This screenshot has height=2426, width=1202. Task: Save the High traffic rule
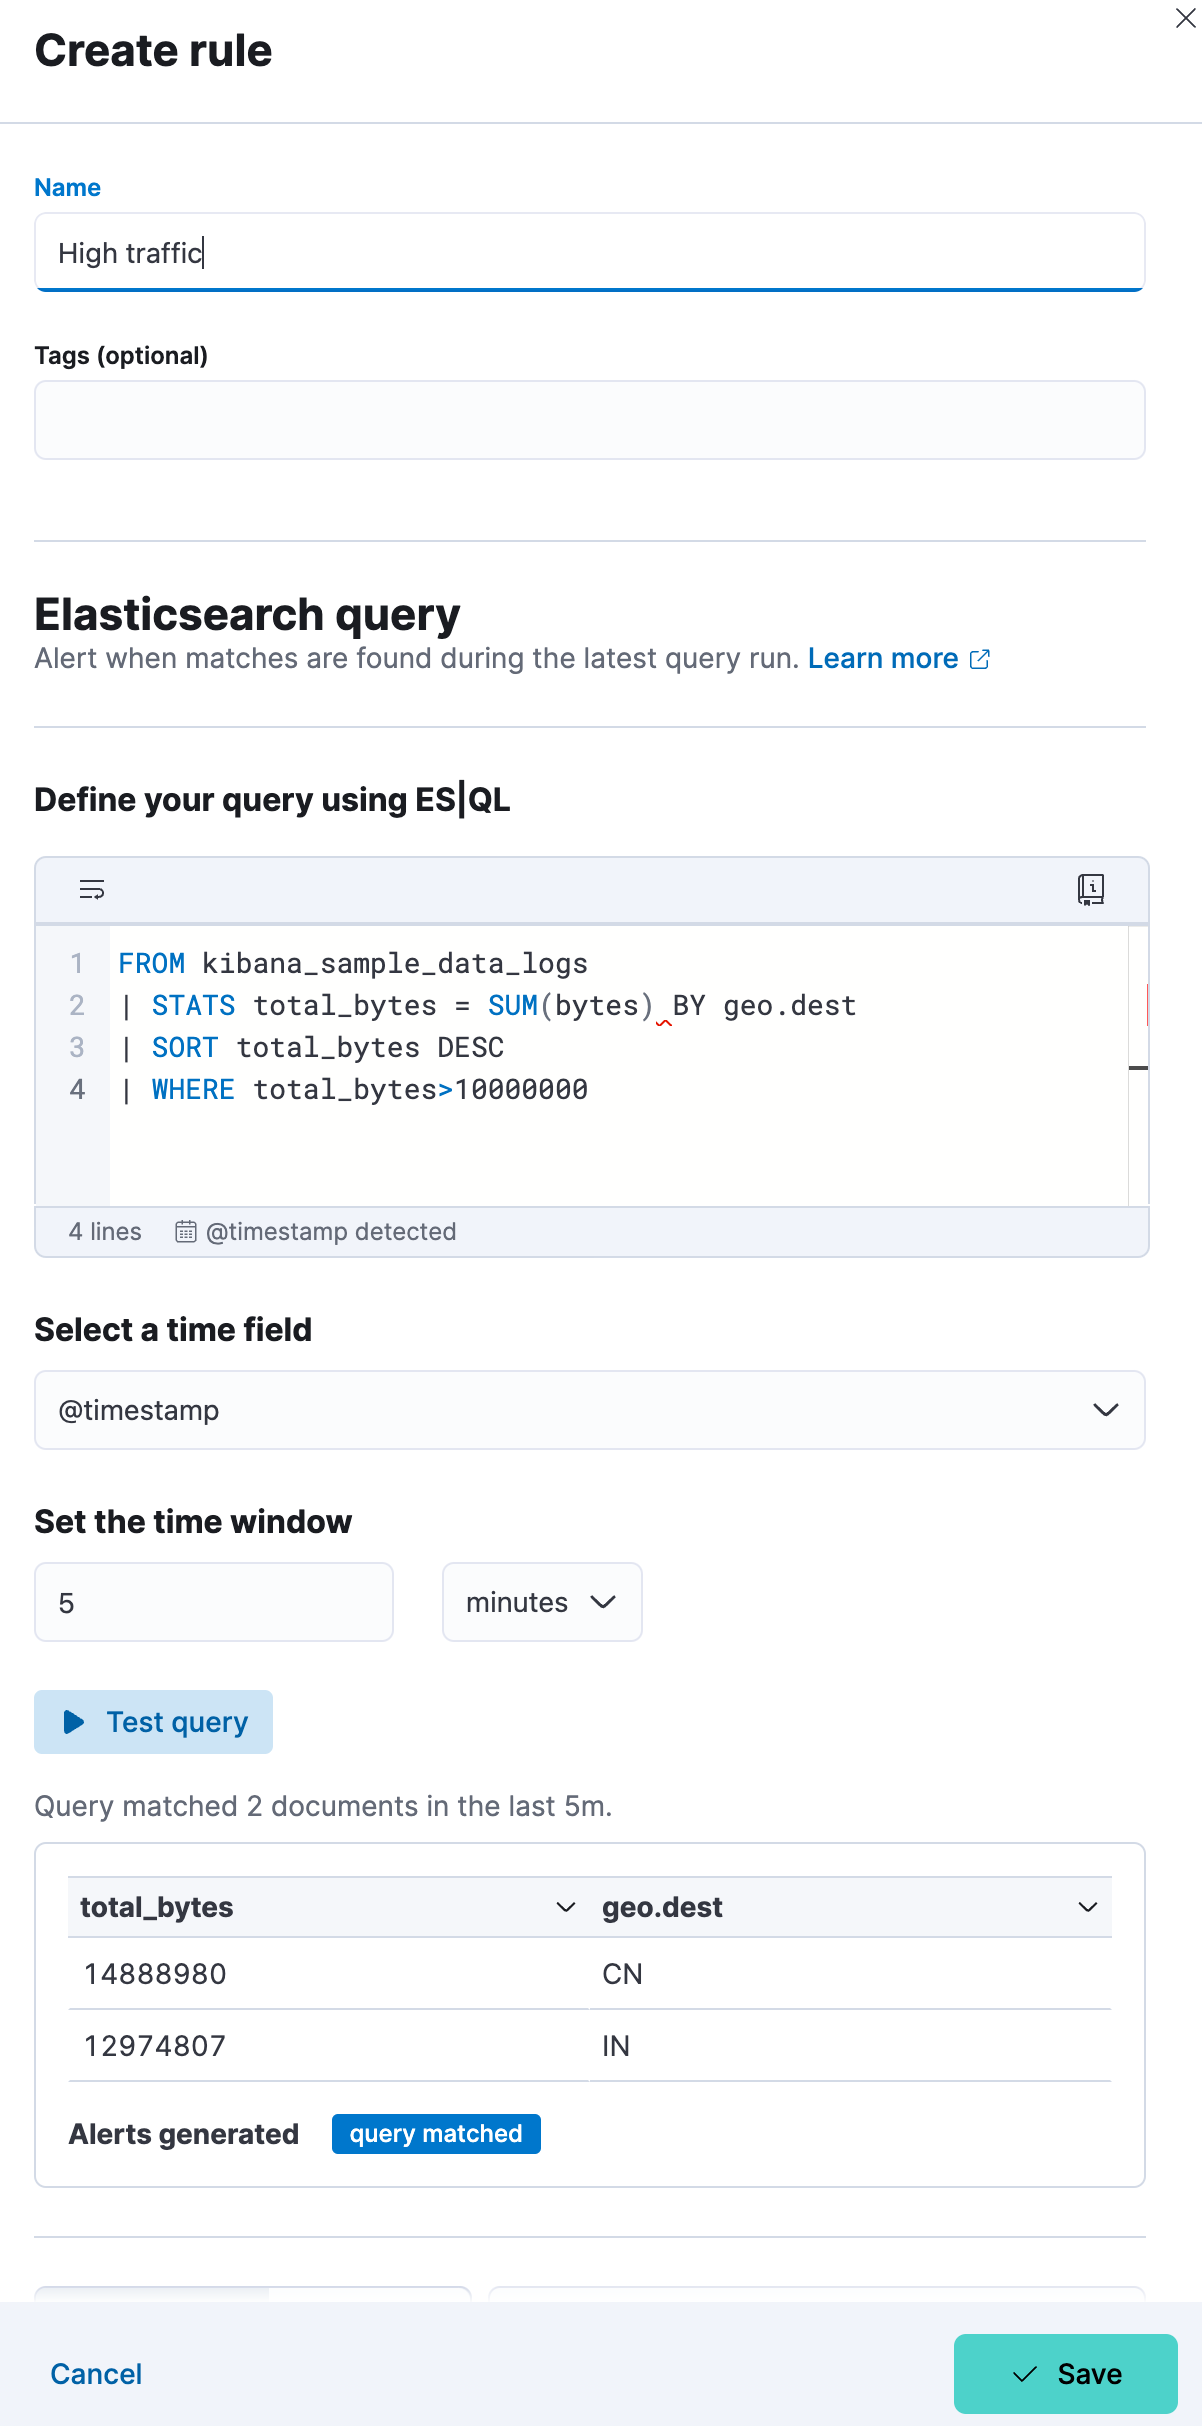tap(1065, 2374)
